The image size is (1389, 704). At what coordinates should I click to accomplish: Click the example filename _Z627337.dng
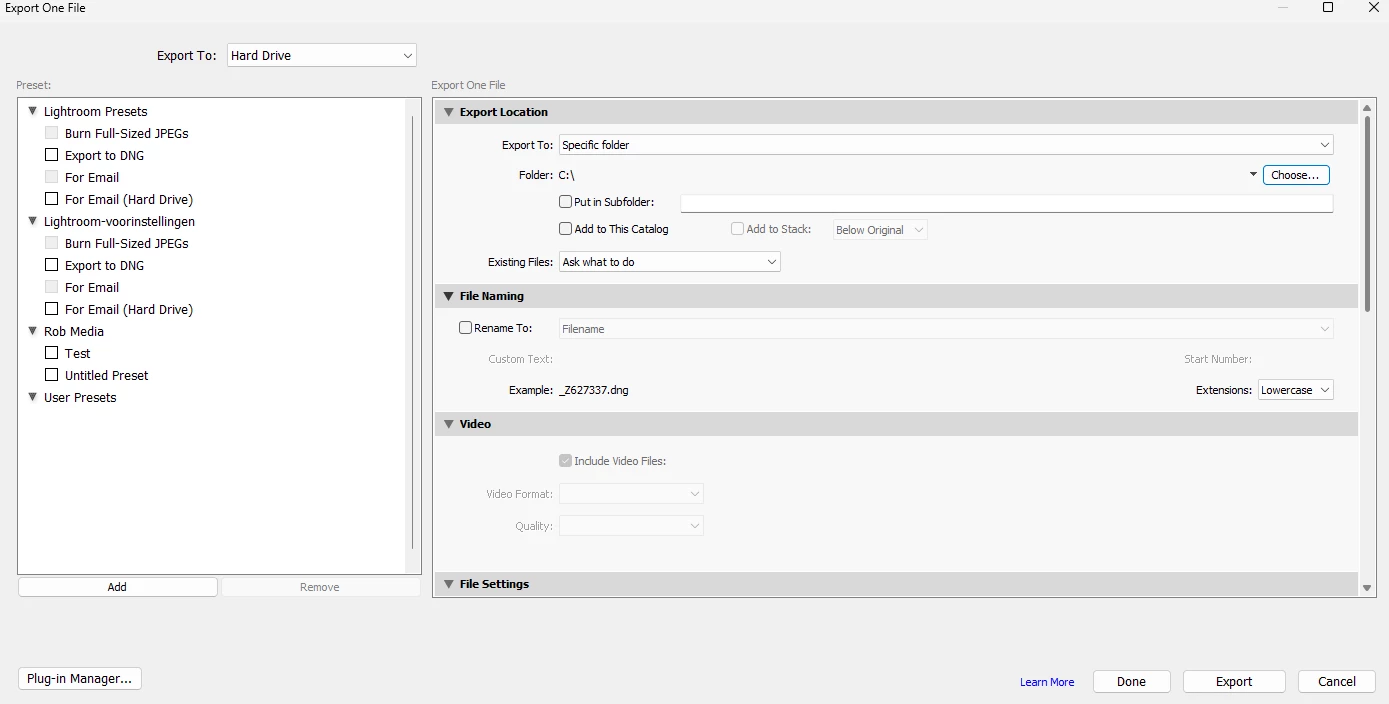click(x=594, y=390)
